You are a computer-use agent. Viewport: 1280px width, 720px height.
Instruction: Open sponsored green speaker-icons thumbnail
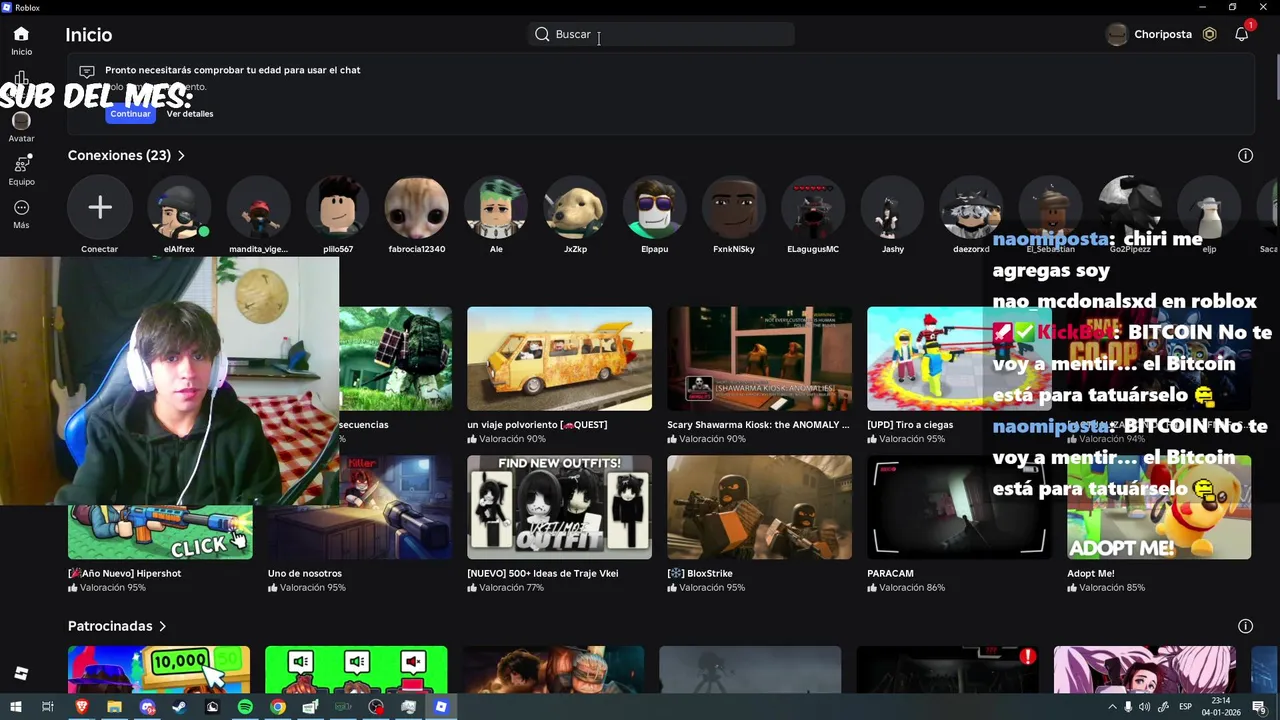click(356, 670)
